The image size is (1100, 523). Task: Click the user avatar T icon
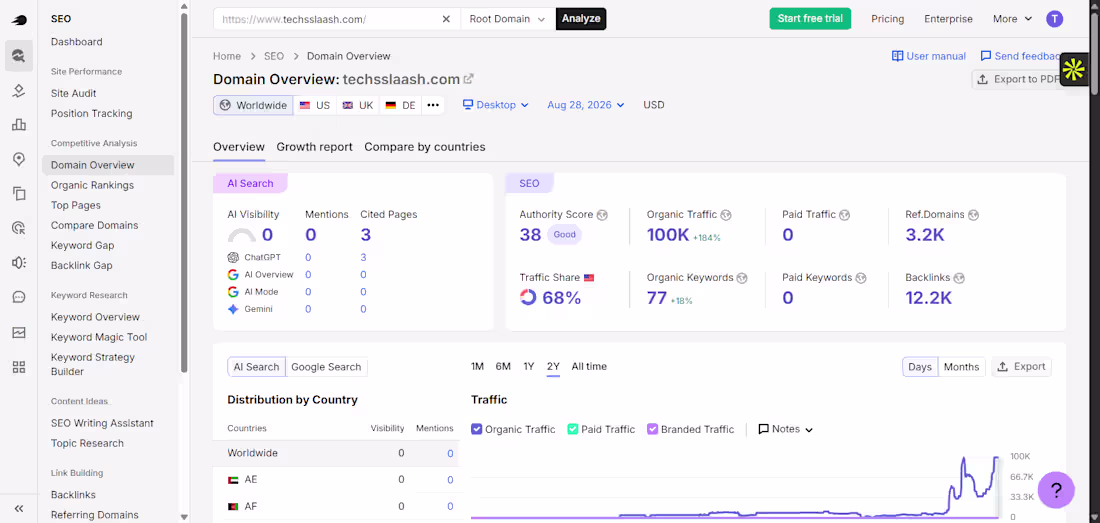1054,19
